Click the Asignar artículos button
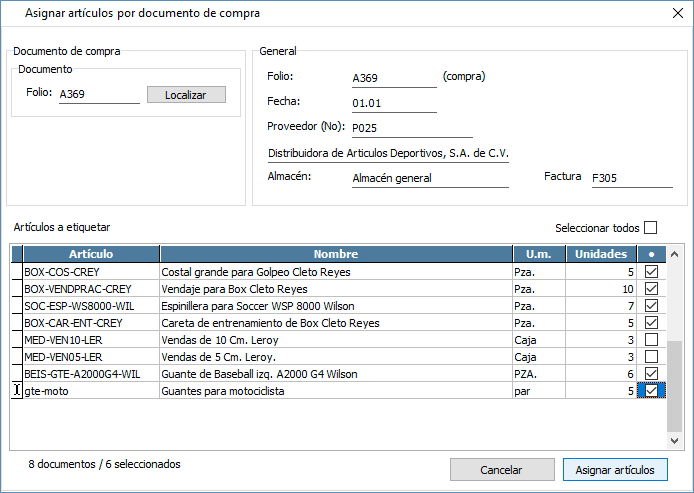Screen dimensions: 694x493 coord(616,469)
